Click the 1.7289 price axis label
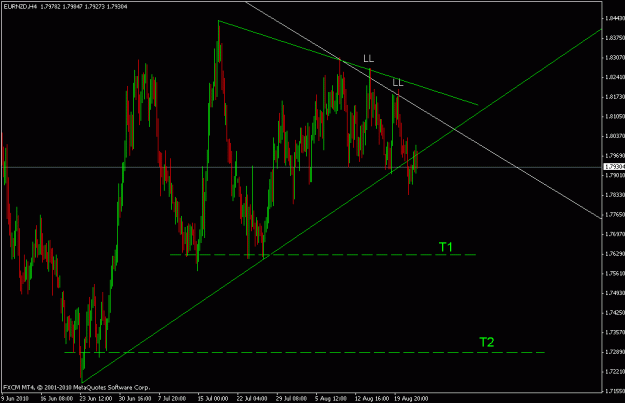The height and width of the screenshot is (403, 625). click(x=615, y=352)
